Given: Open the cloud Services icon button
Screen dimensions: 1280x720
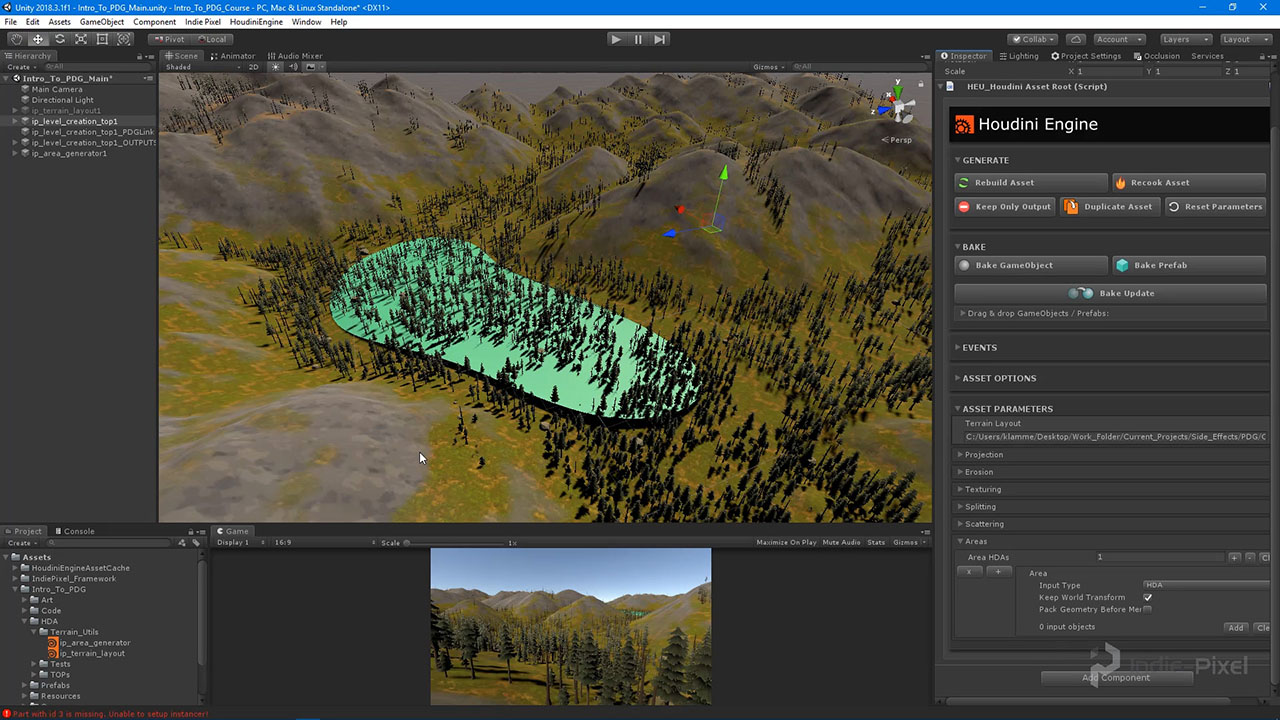Looking at the screenshot, I should [x=1075, y=39].
